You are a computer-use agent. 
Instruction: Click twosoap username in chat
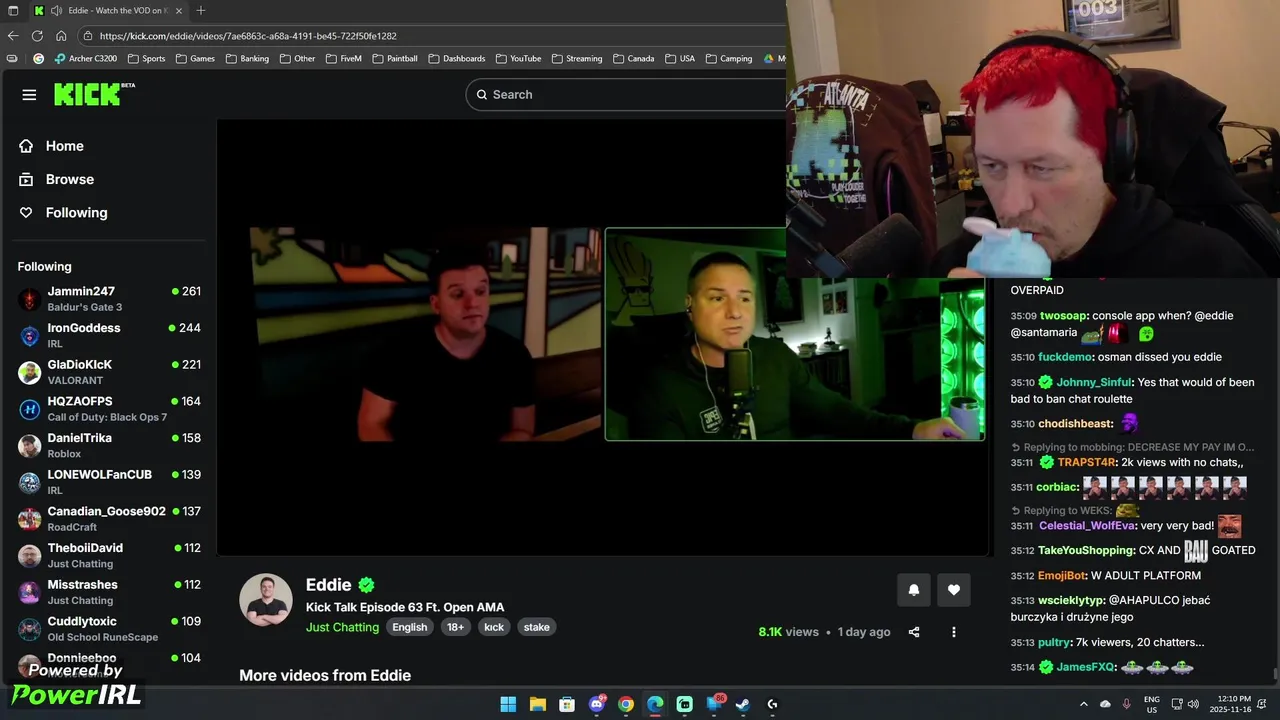1064,316
